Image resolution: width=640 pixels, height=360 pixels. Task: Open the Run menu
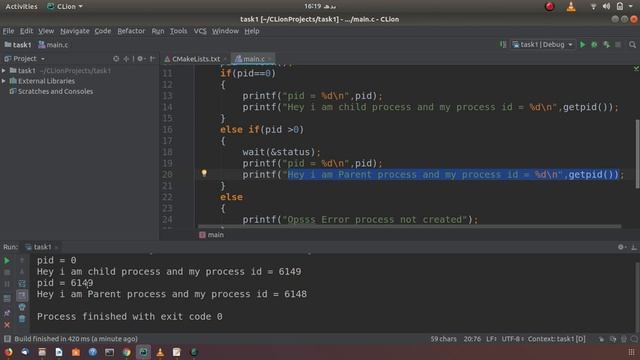(158, 31)
